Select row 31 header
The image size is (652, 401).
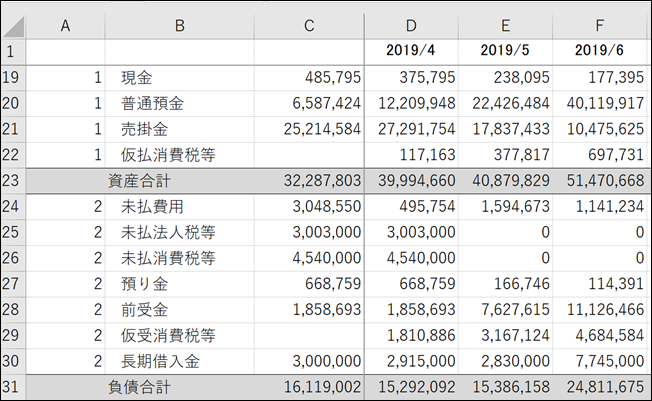coord(13,387)
